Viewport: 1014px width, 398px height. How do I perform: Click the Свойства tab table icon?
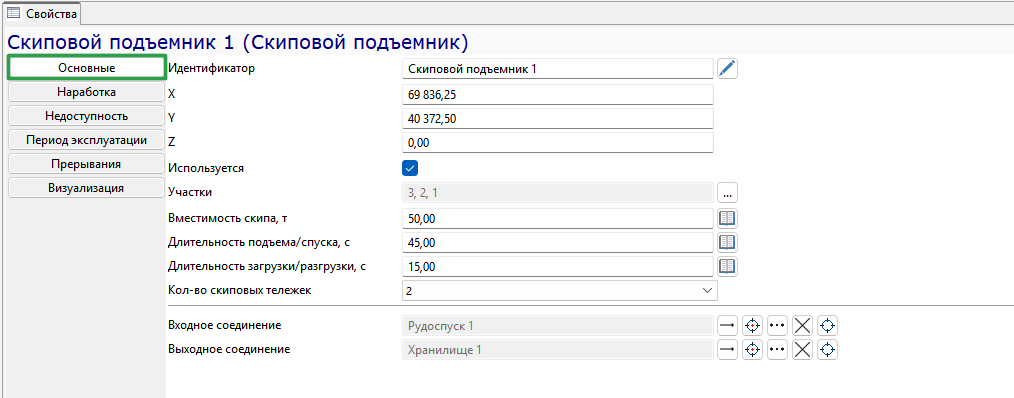[x=13, y=13]
